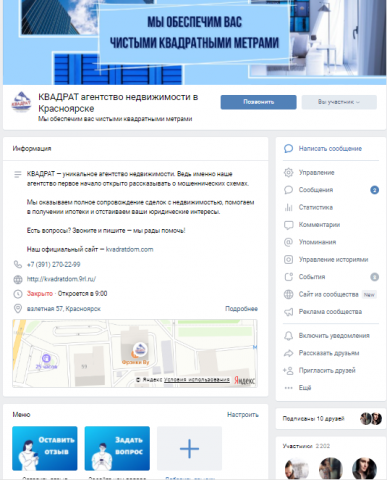The width and height of the screenshot is (387, 480).
Task: Click phone number +7 (391) 270-22-99
Action: [x=53, y=265]
